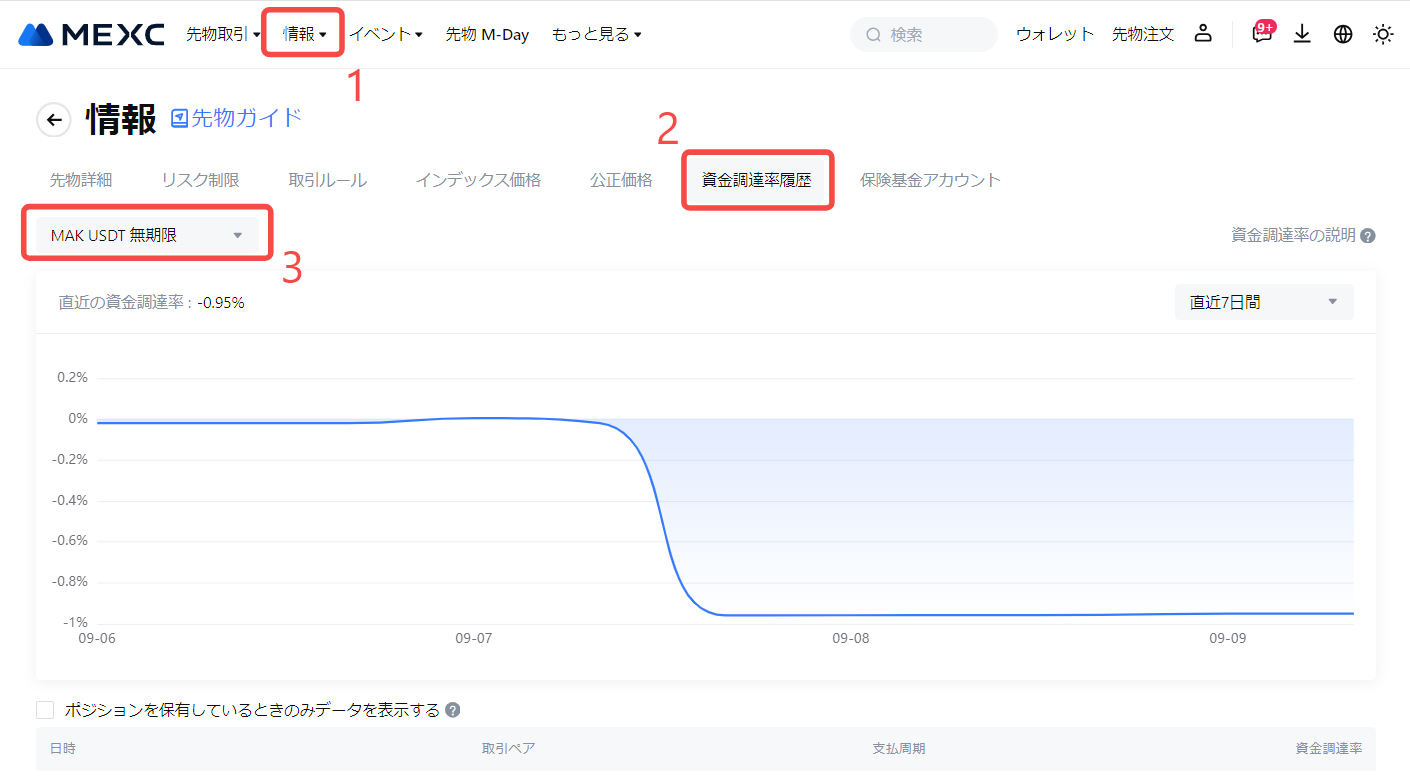
Task: Open the 先物ガイド link
Action: coord(236,118)
